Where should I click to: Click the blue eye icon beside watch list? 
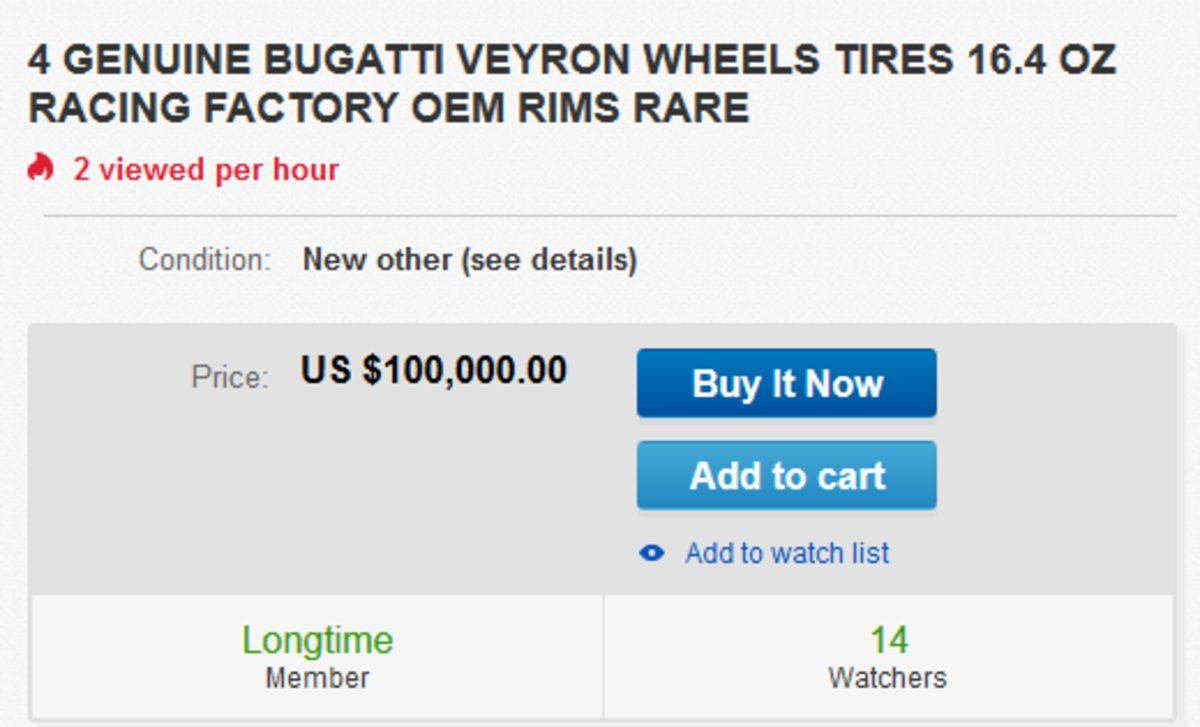pyautogui.click(x=651, y=552)
